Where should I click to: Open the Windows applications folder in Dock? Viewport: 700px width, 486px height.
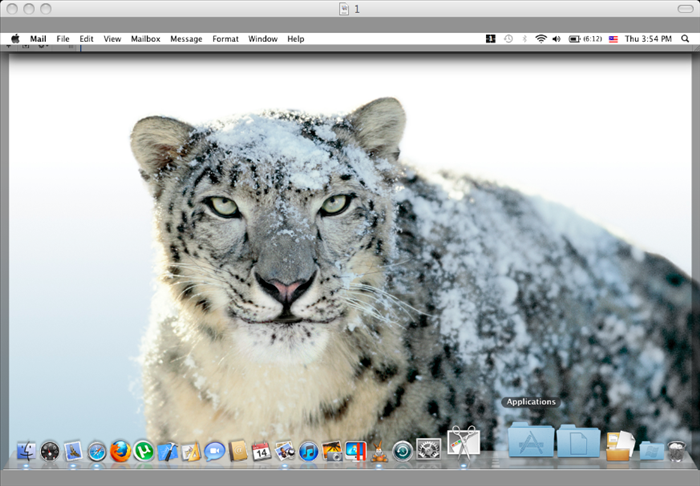coord(652,451)
